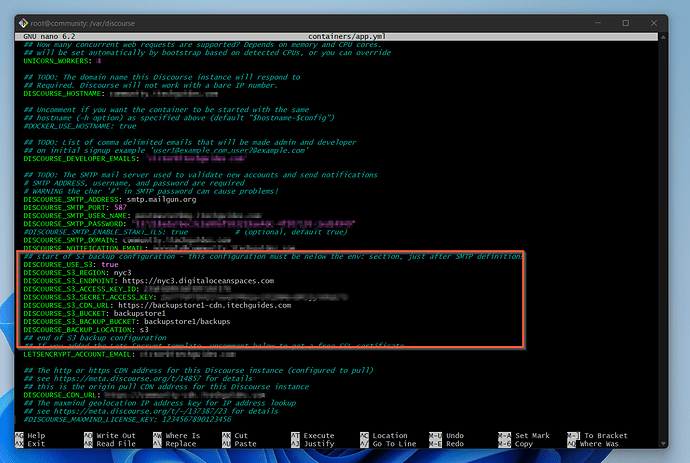Click the To Bracket shortcut
Image resolution: width=690 pixels, height=463 pixels.
tap(598, 435)
